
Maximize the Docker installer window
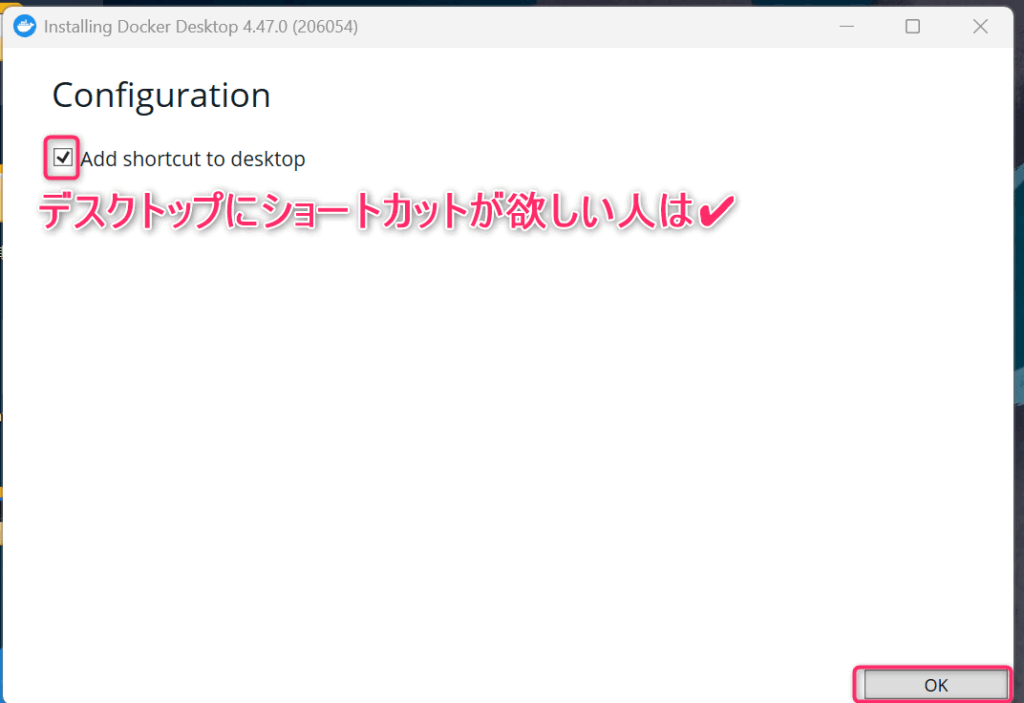pyautogui.click(x=912, y=27)
